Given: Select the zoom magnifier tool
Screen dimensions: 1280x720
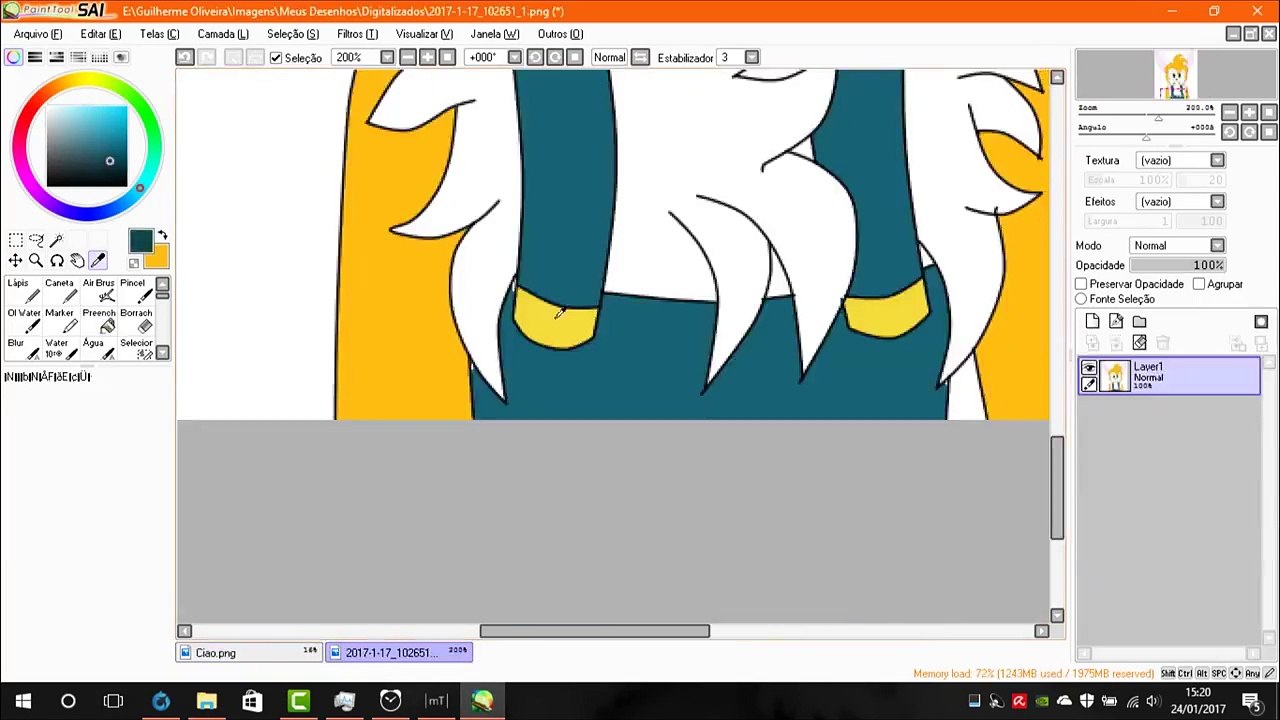Looking at the screenshot, I should click(36, 261).
